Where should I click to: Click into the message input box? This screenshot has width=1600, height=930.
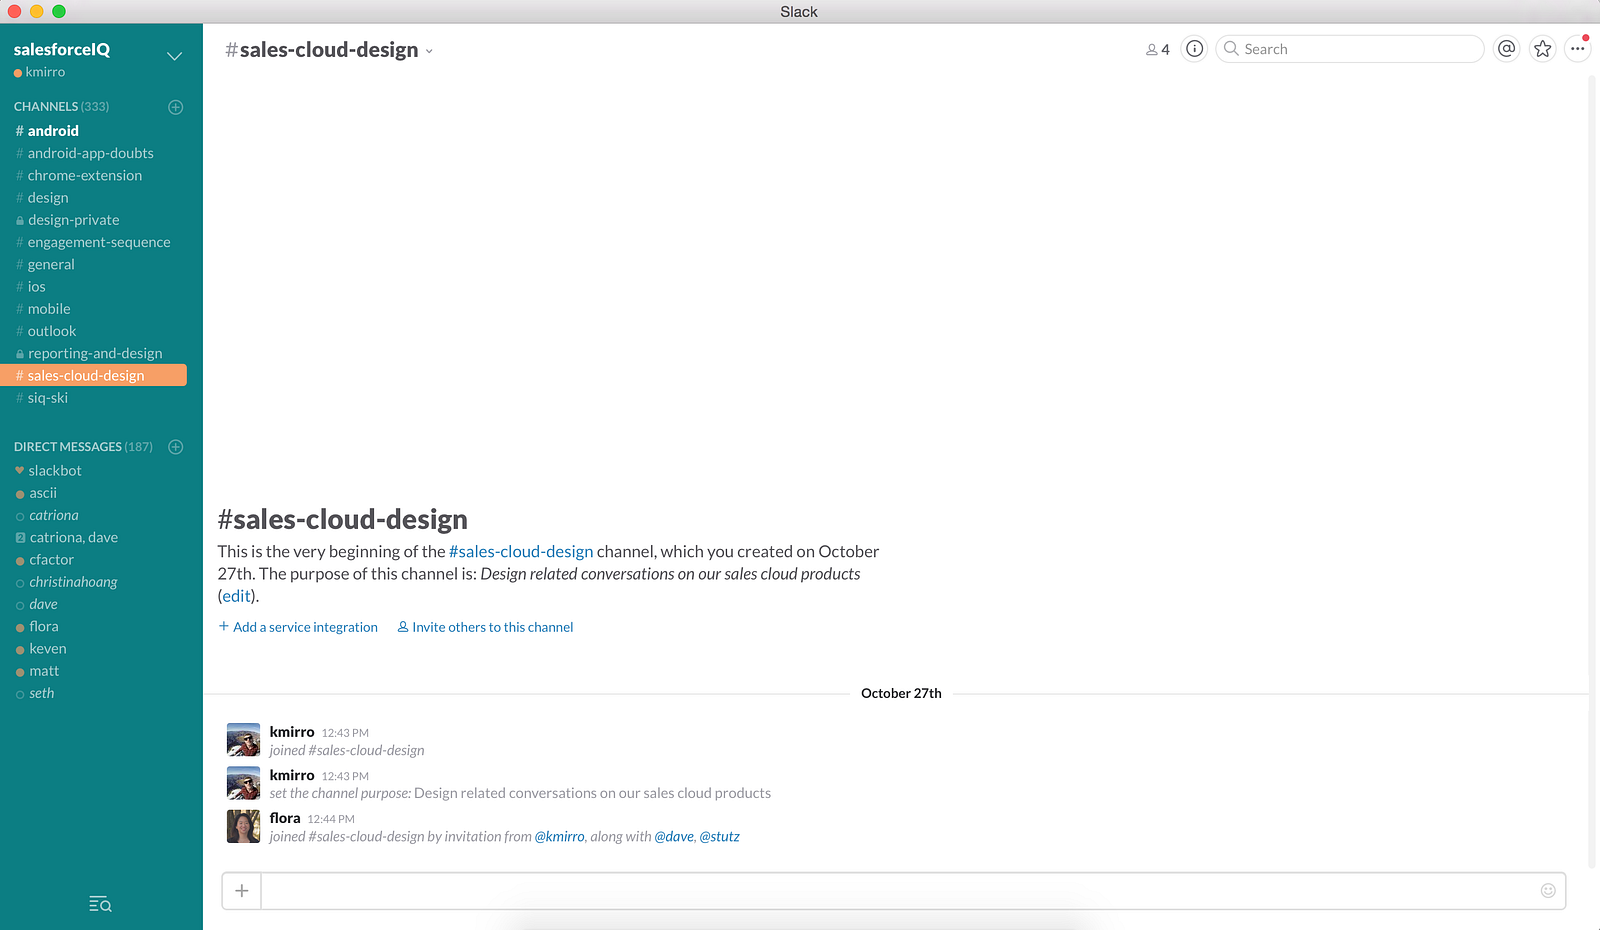913,891
